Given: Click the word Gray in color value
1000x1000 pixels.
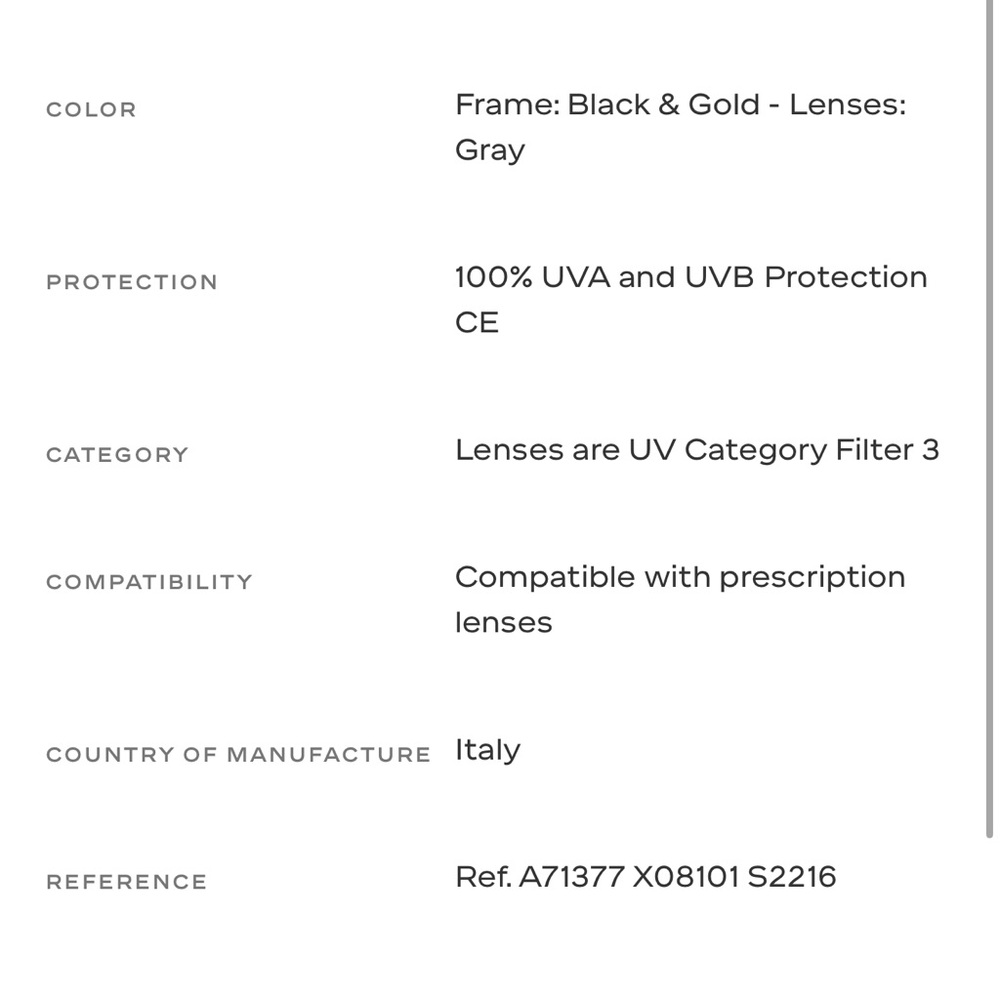Looking at the screenshot, I should (x=490, y=151).
